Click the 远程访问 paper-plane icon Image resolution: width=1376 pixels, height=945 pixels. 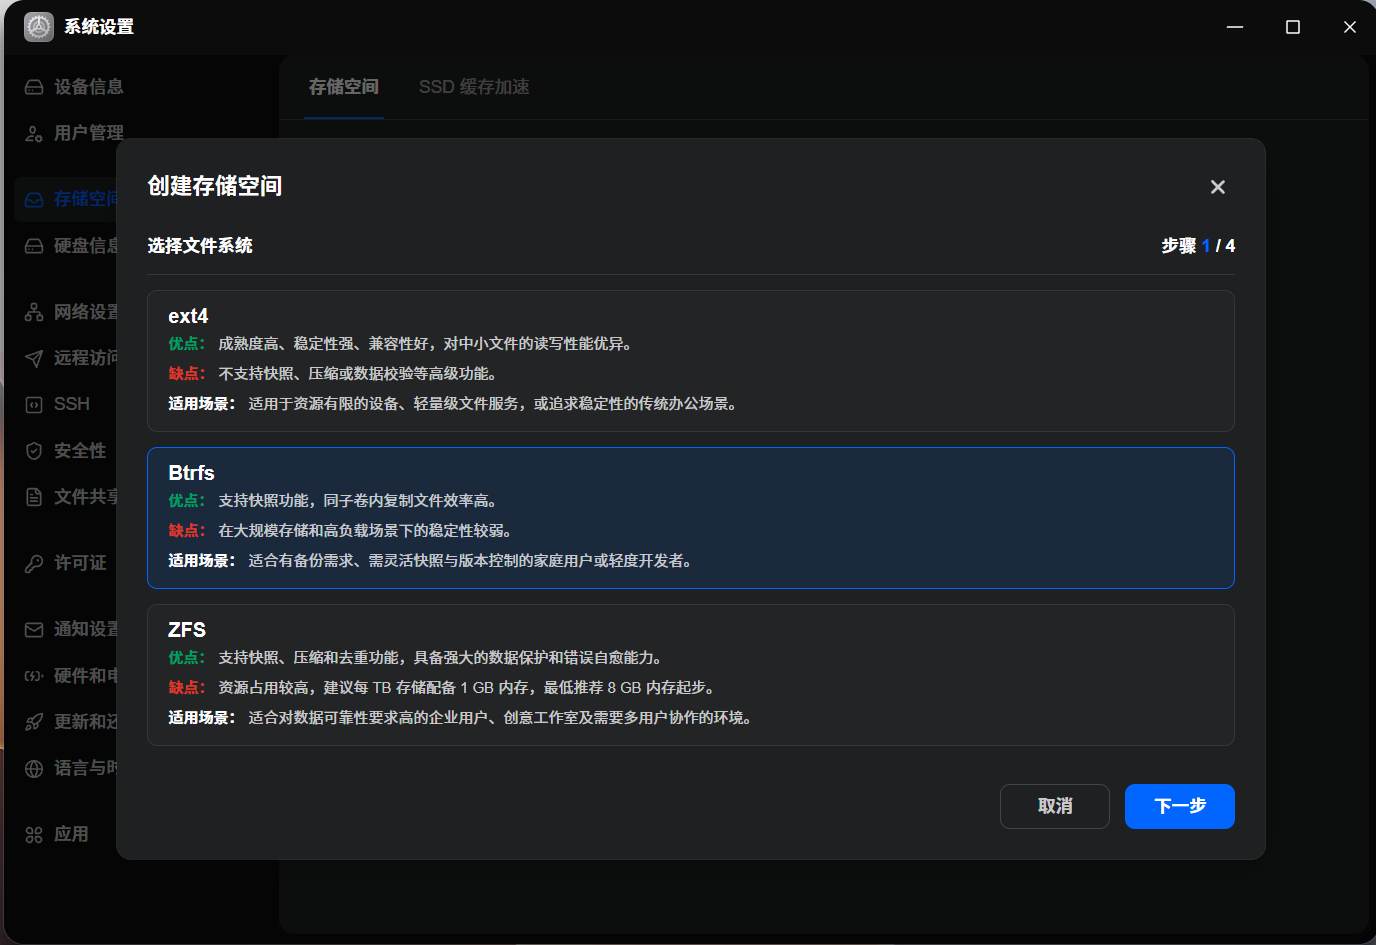click(34, 358)
